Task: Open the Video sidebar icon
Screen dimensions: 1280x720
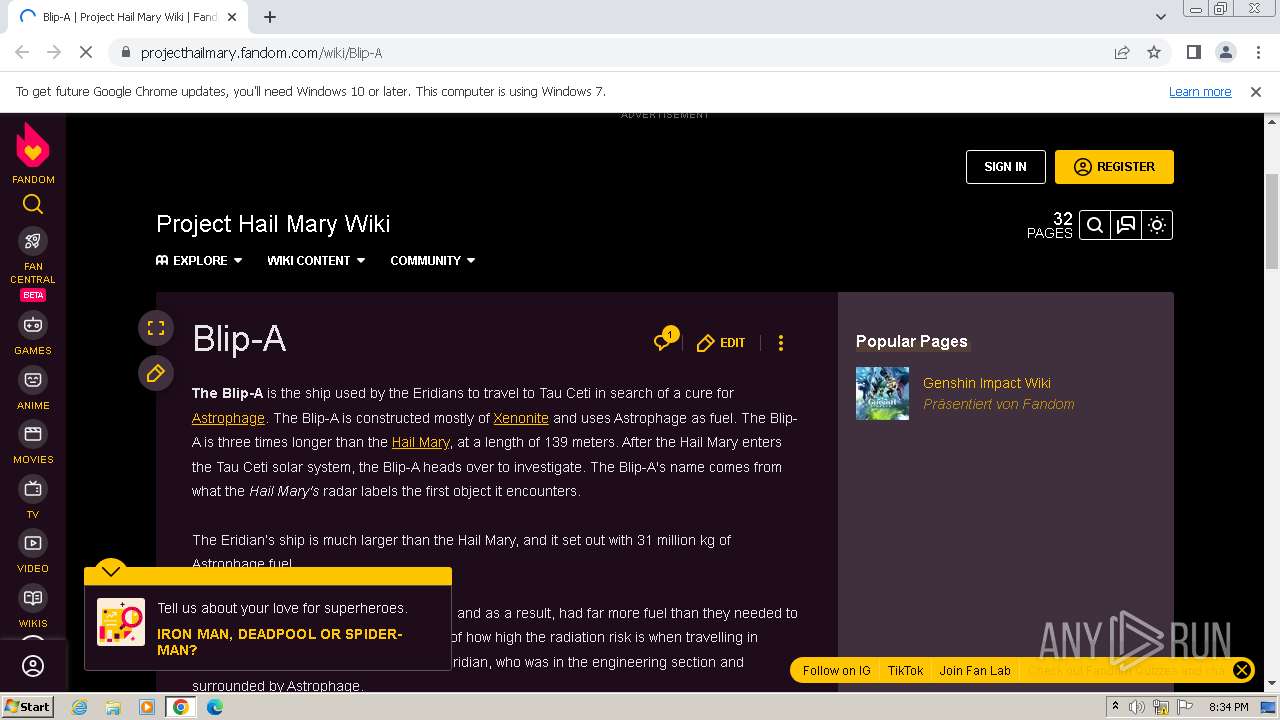Action: pos(33,543)
